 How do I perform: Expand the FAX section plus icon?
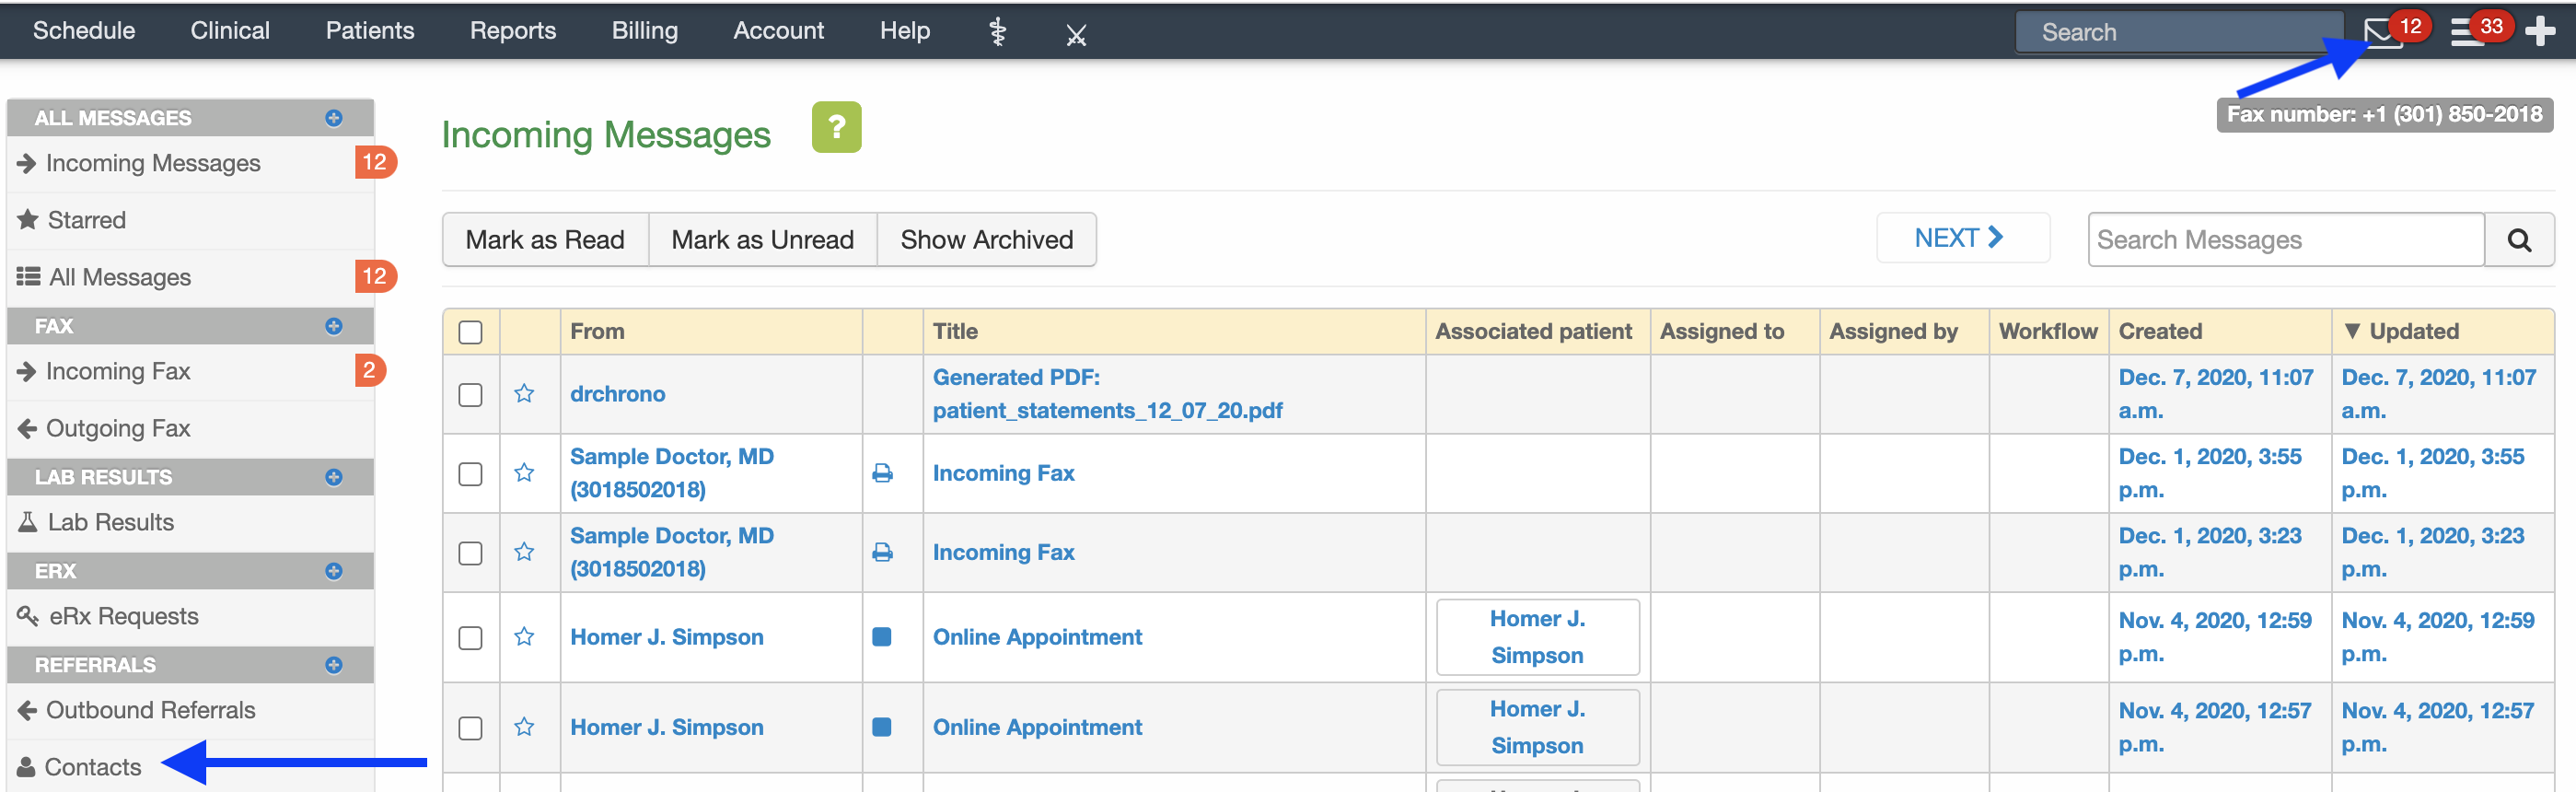(x=334, y=326)
